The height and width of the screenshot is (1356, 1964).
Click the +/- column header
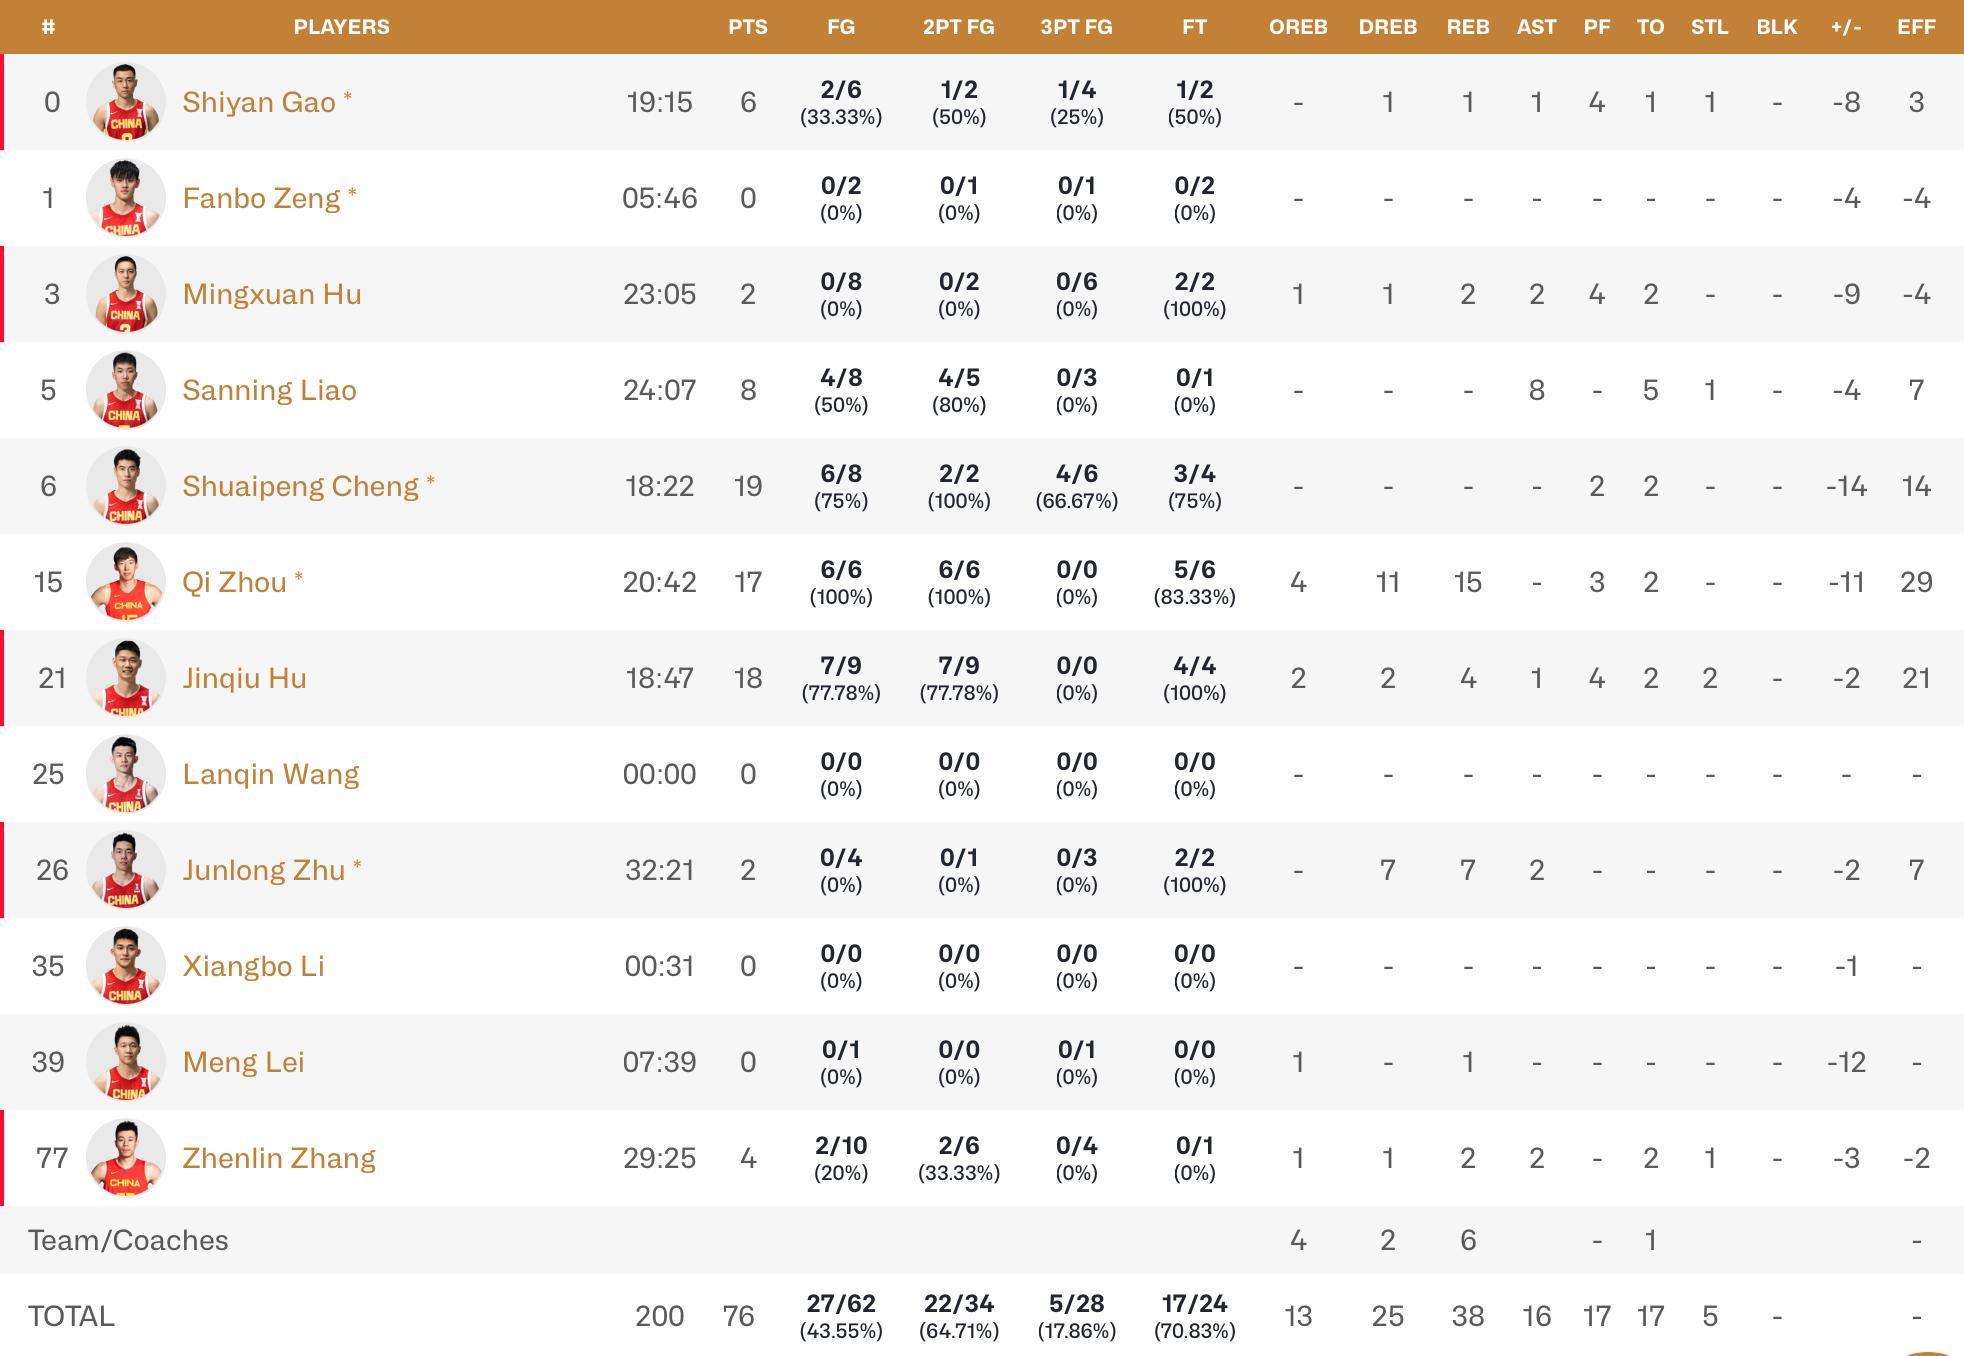(x=1846, y=27)
